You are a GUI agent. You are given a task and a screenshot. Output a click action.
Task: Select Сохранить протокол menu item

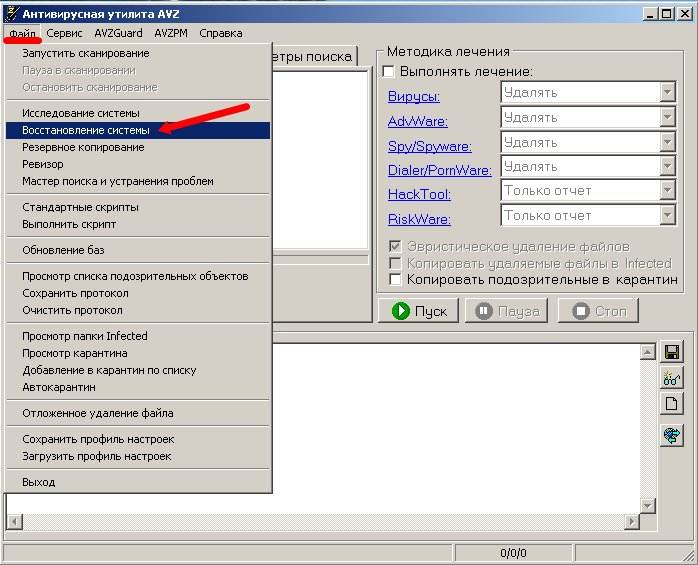138,293
